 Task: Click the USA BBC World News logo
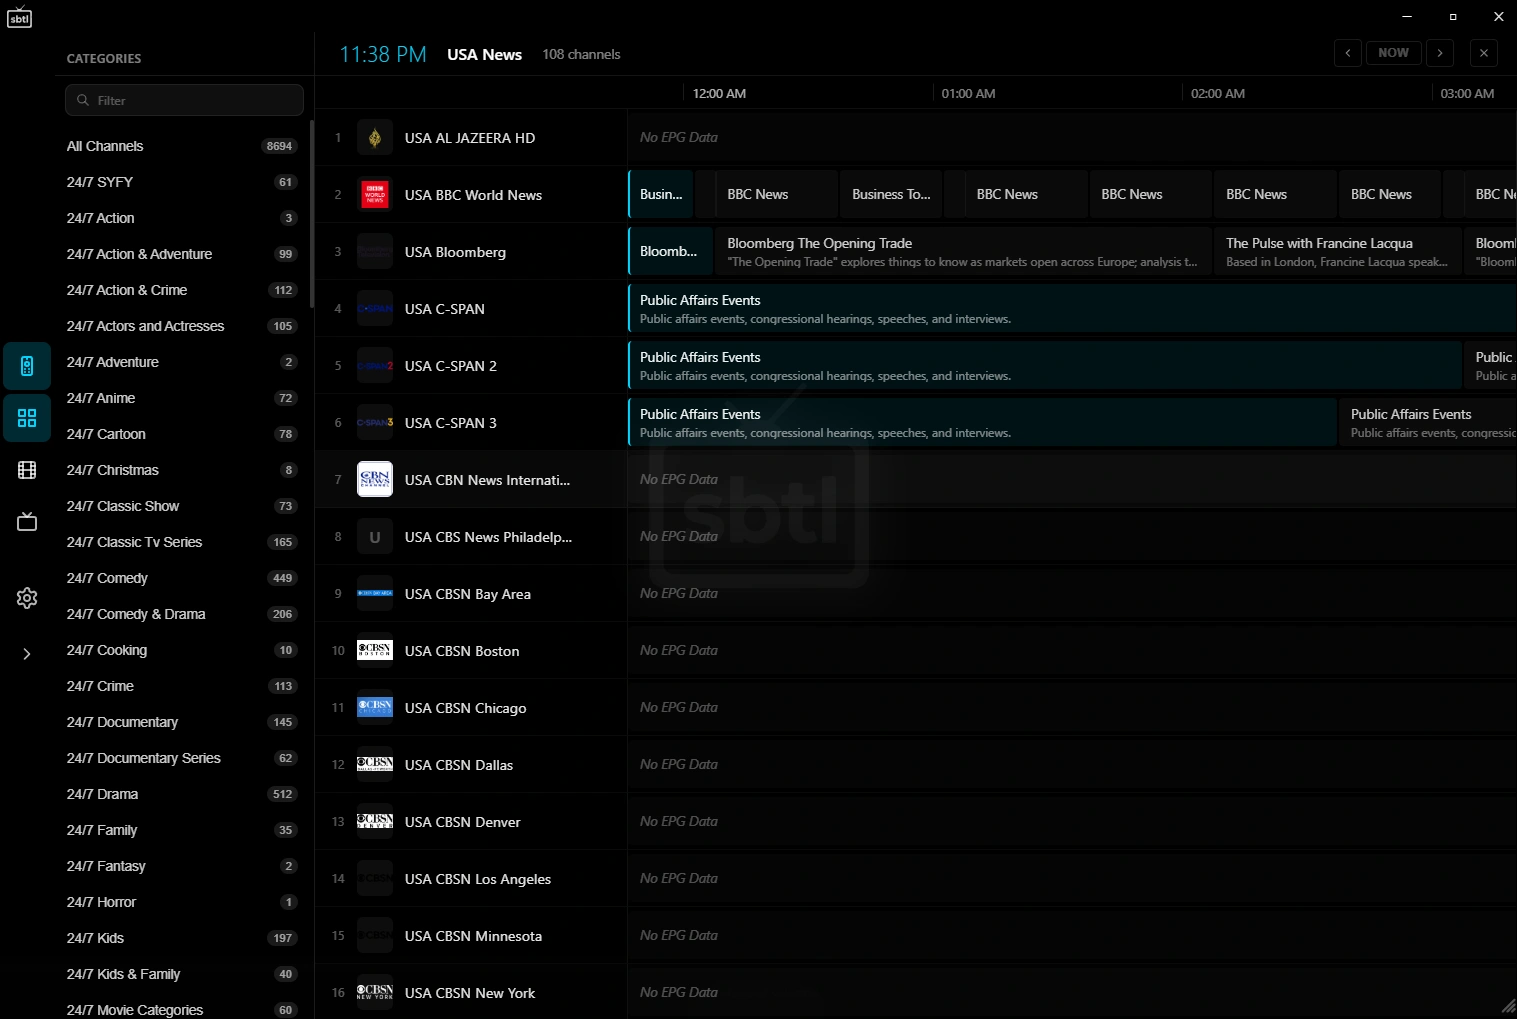tap(375, 195)
